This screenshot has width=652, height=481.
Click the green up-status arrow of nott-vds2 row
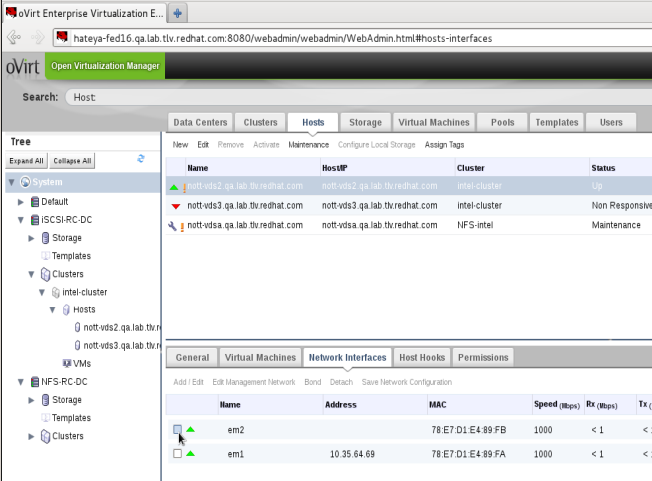click(174, 187)
